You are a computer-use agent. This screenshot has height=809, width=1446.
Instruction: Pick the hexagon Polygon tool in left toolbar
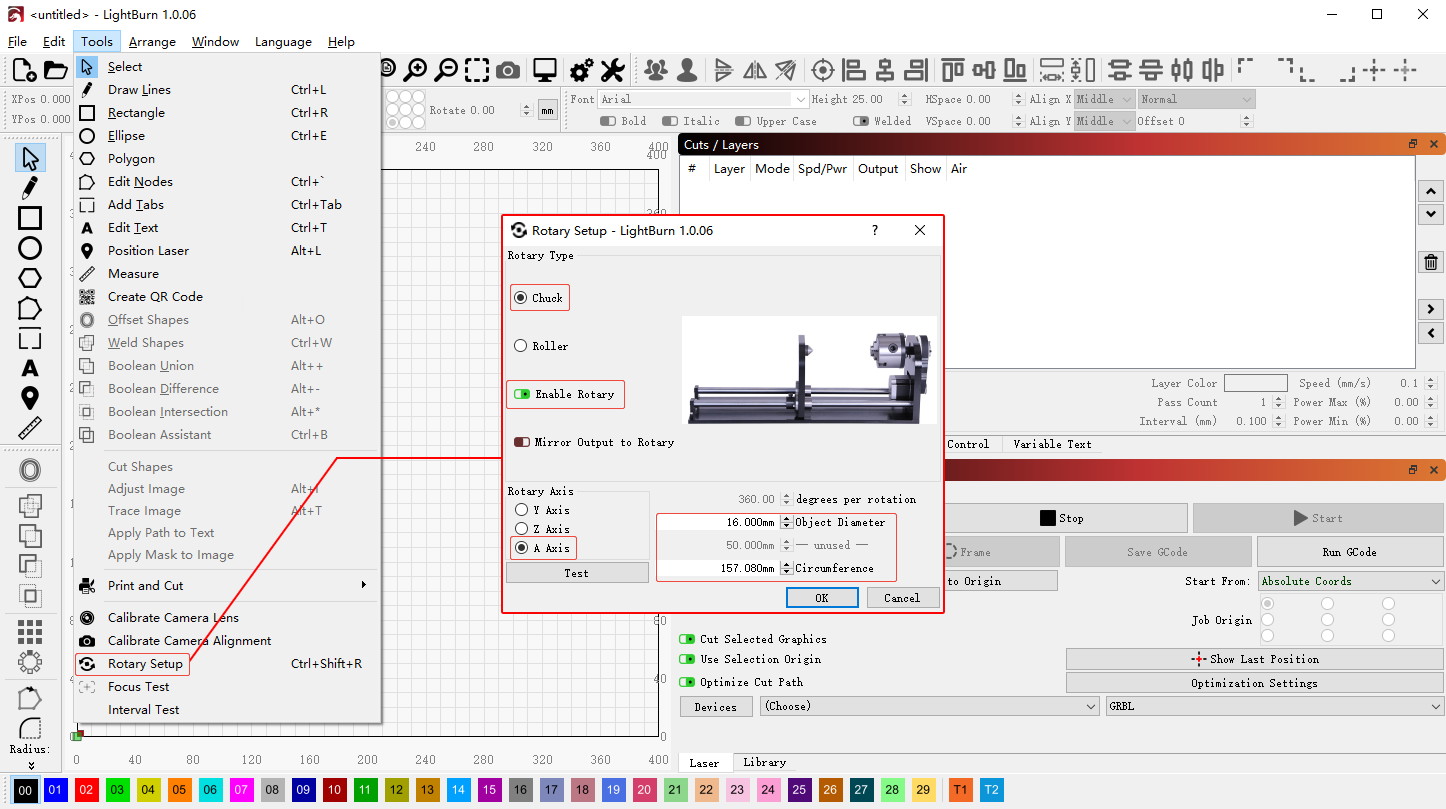click(30, 278)
